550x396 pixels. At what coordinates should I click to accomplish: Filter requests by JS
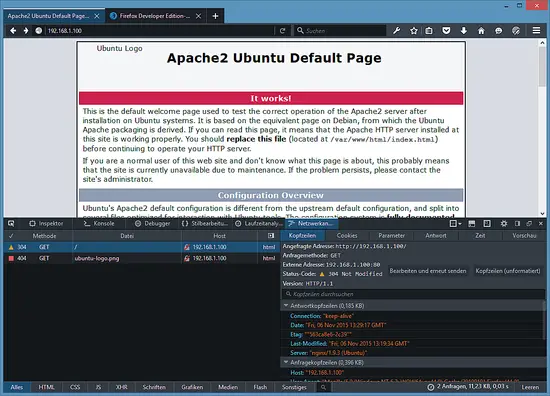[x=98, y=387]
